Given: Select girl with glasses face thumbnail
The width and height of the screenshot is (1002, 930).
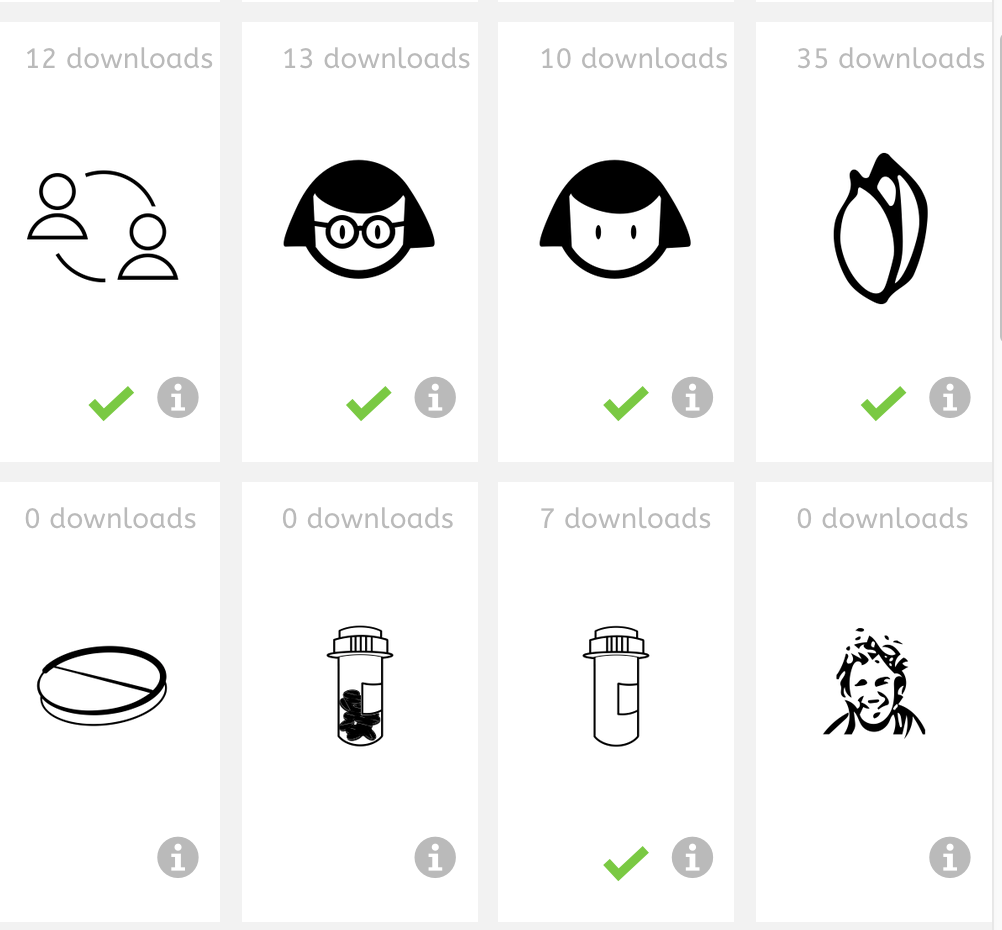Looking at the screenshot, I should [359, 219].
